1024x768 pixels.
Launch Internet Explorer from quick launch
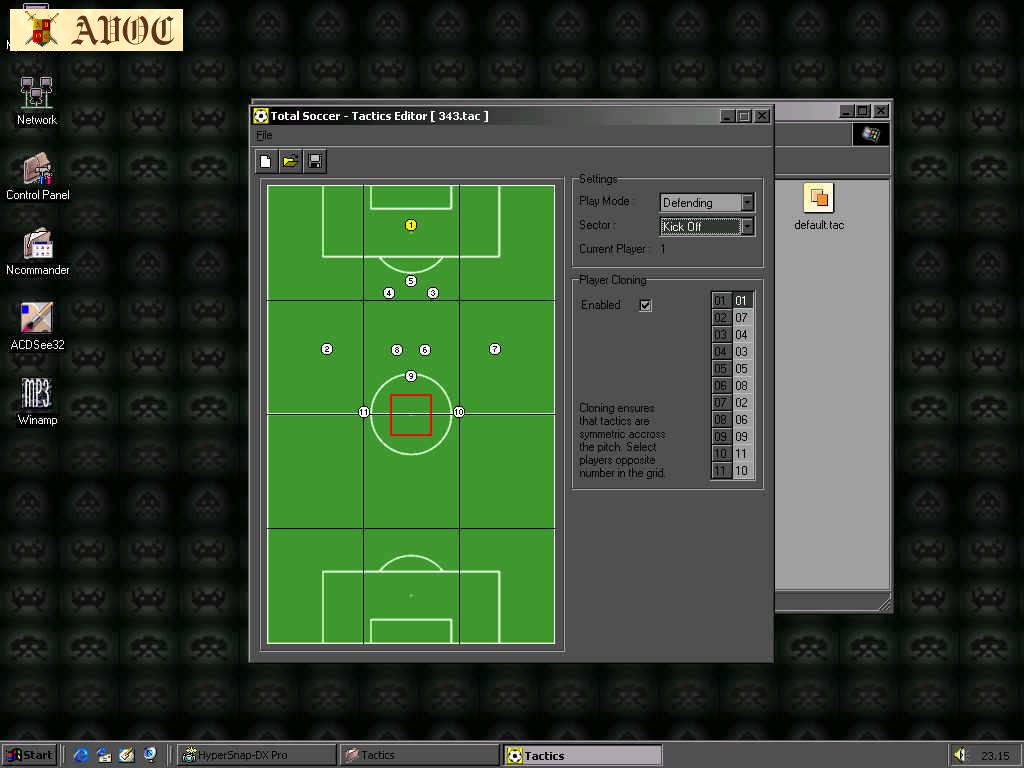81,756
